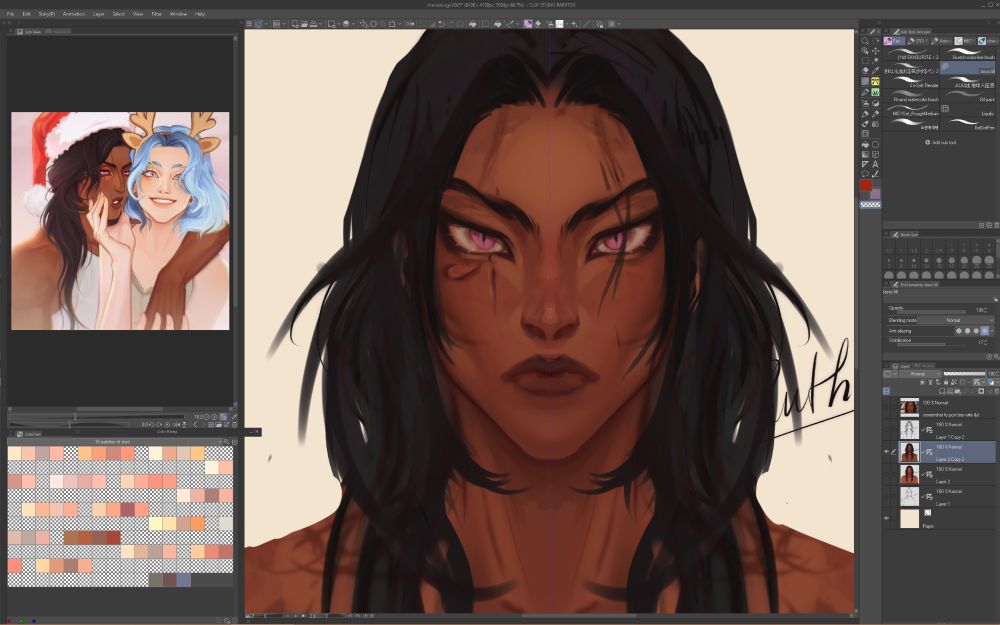Open the Edit menu

point(26,13)
